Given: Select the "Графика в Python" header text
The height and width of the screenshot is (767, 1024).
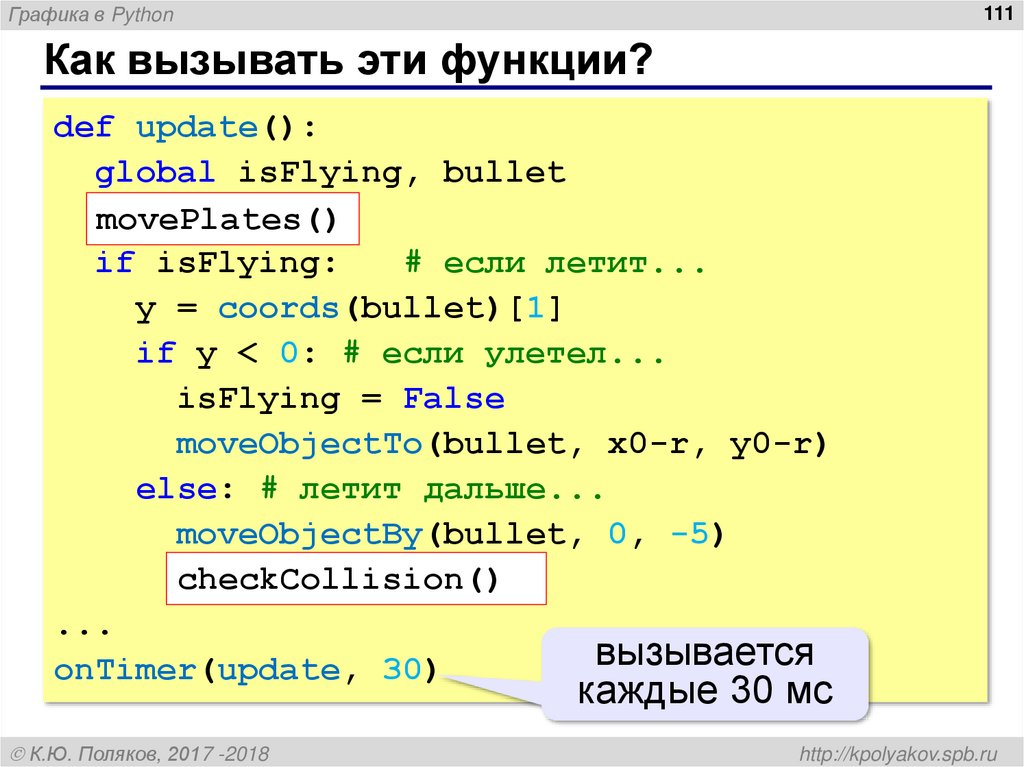Looking at the screenshot, I should click(91, 14).
